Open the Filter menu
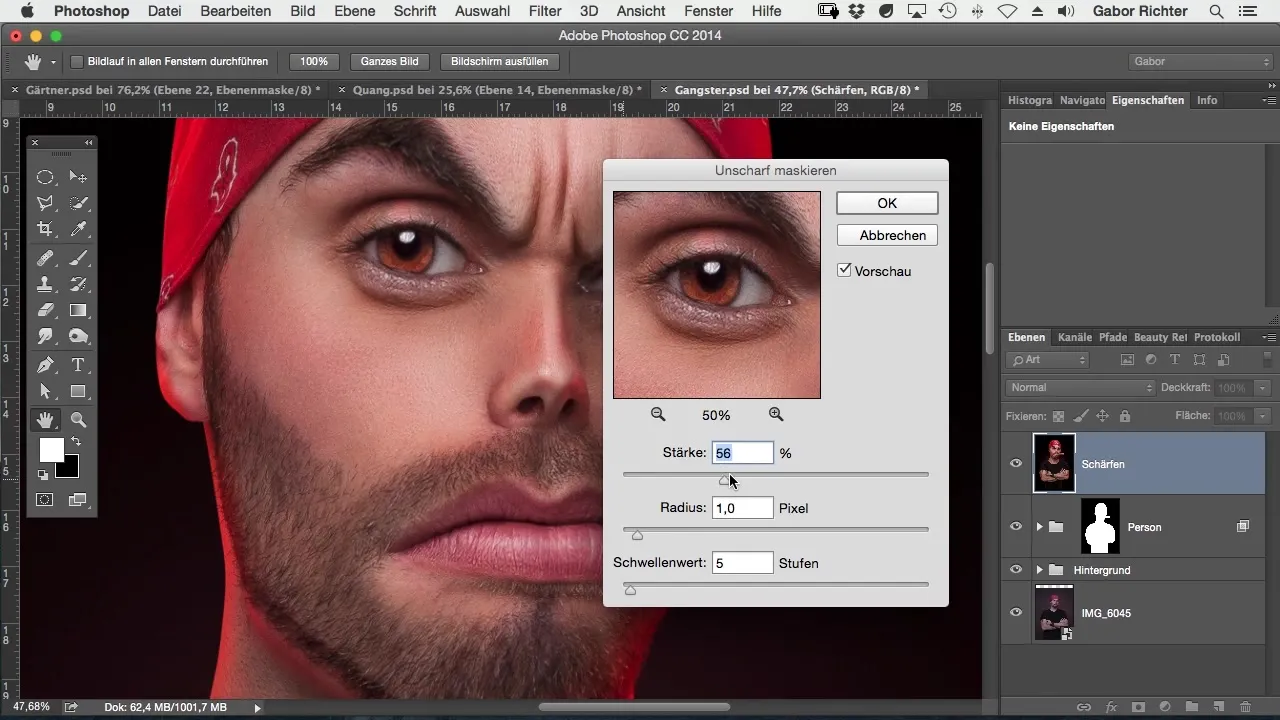The image size is (1280, 720). click(545, 11)
